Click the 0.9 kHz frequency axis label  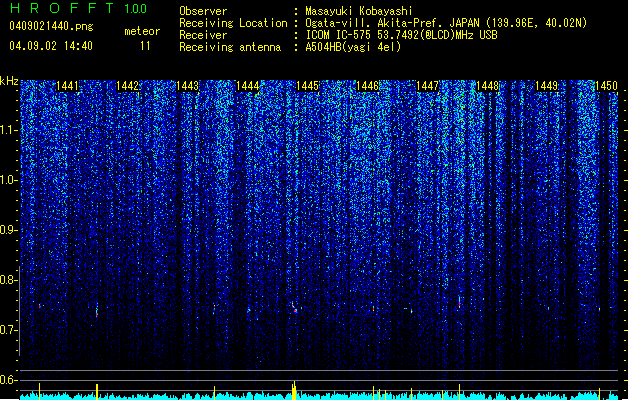point(9,230)
